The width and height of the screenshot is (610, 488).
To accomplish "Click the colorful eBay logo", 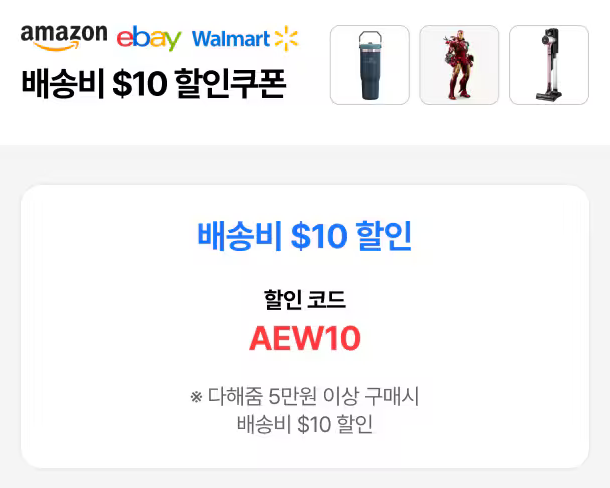I will click(x=149, y=38).
